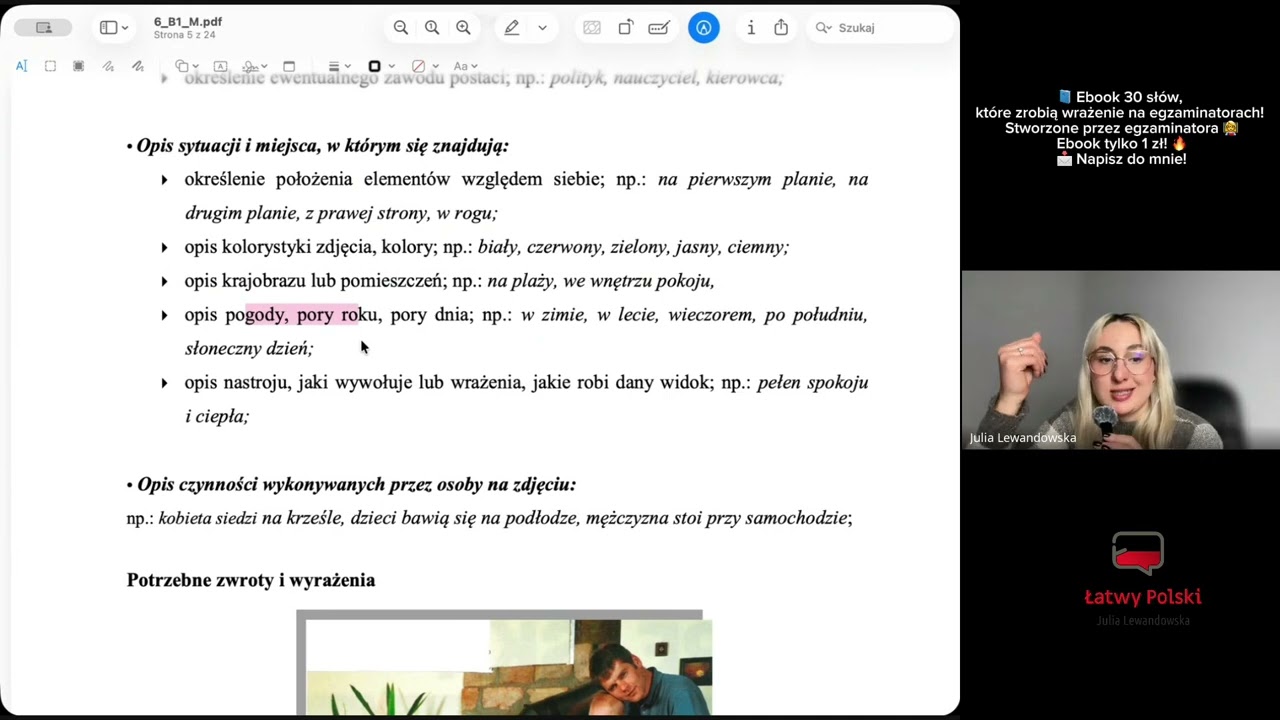Open the line style dropdown
Image resolution: width=1280 pixels, height=720 pixels.
(339, 66)
